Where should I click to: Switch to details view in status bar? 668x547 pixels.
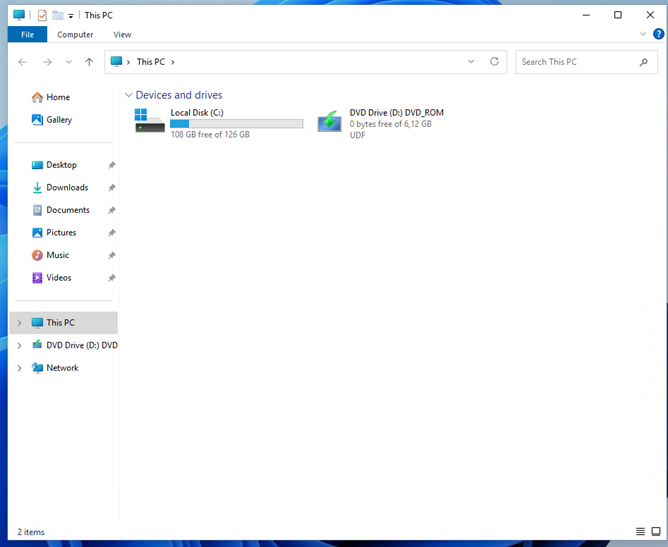click(641, 531)
